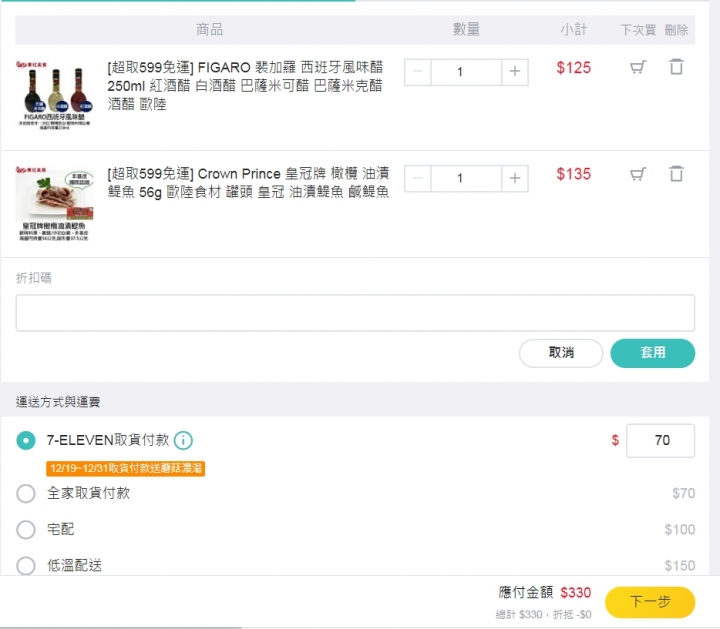The width and height of the screenshot is (720, 629).
Task: Save FIGARO vinegar for next purchase cart icon
Action: coord(638,67)
